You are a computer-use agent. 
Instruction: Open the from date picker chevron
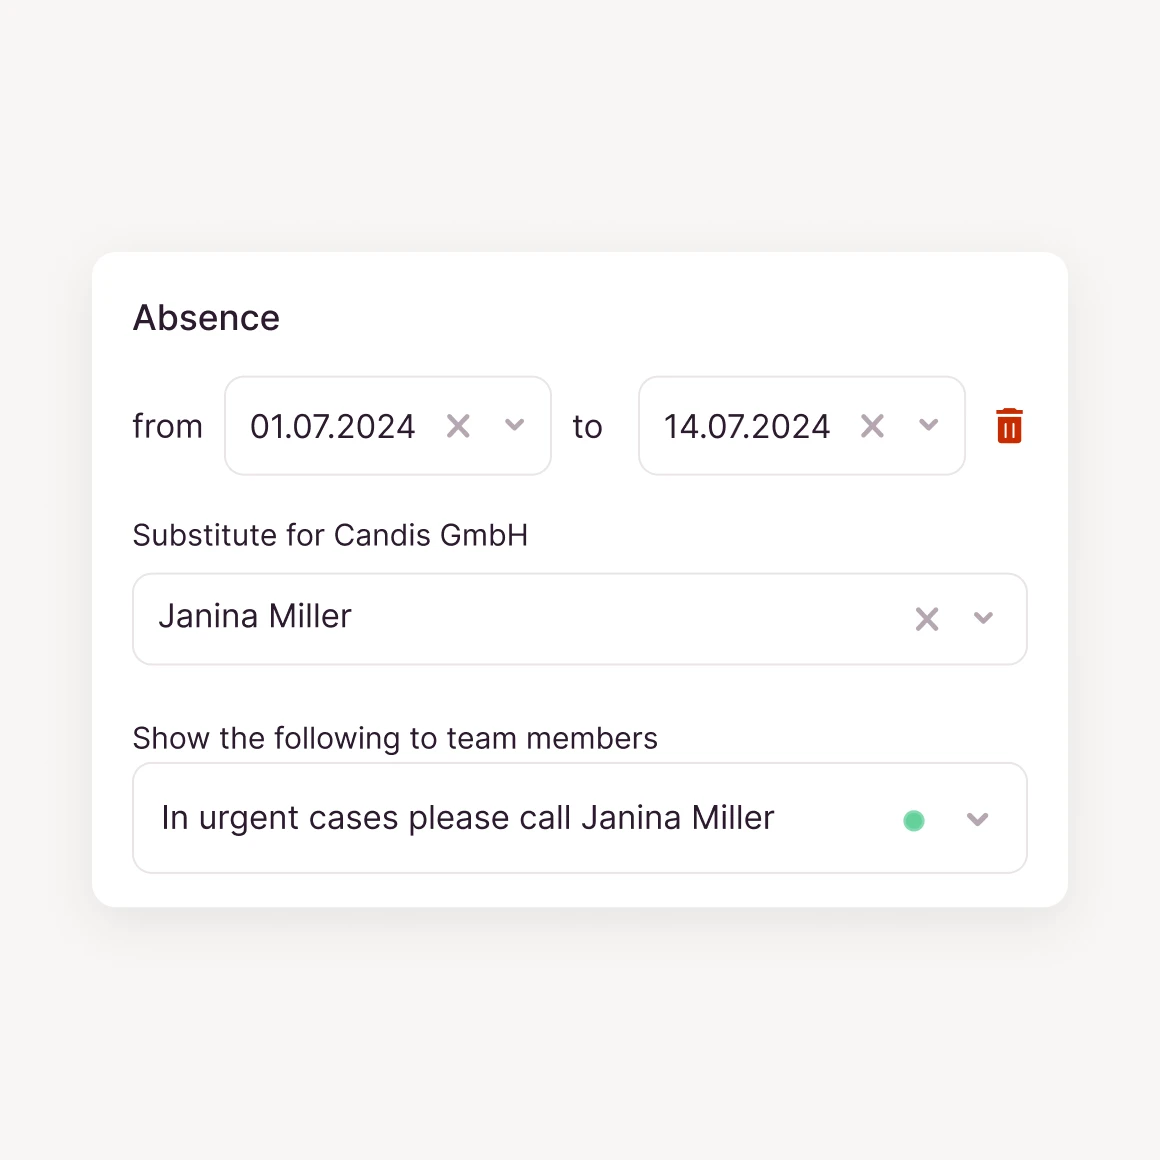click(515, 426)
